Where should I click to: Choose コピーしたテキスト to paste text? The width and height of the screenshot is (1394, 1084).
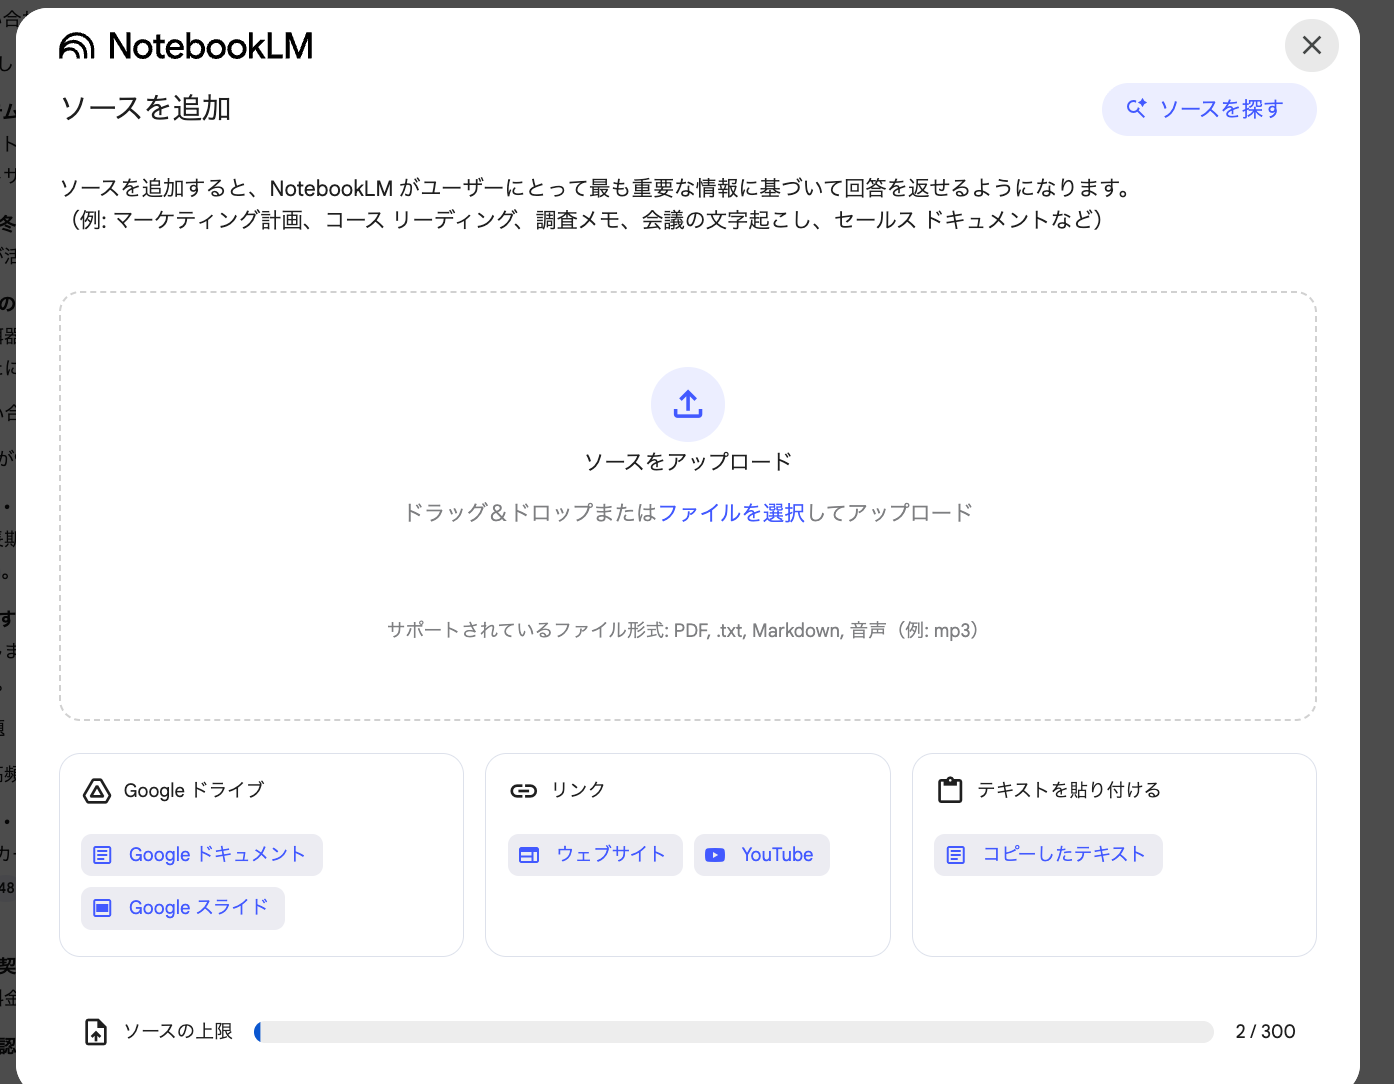1048,855
